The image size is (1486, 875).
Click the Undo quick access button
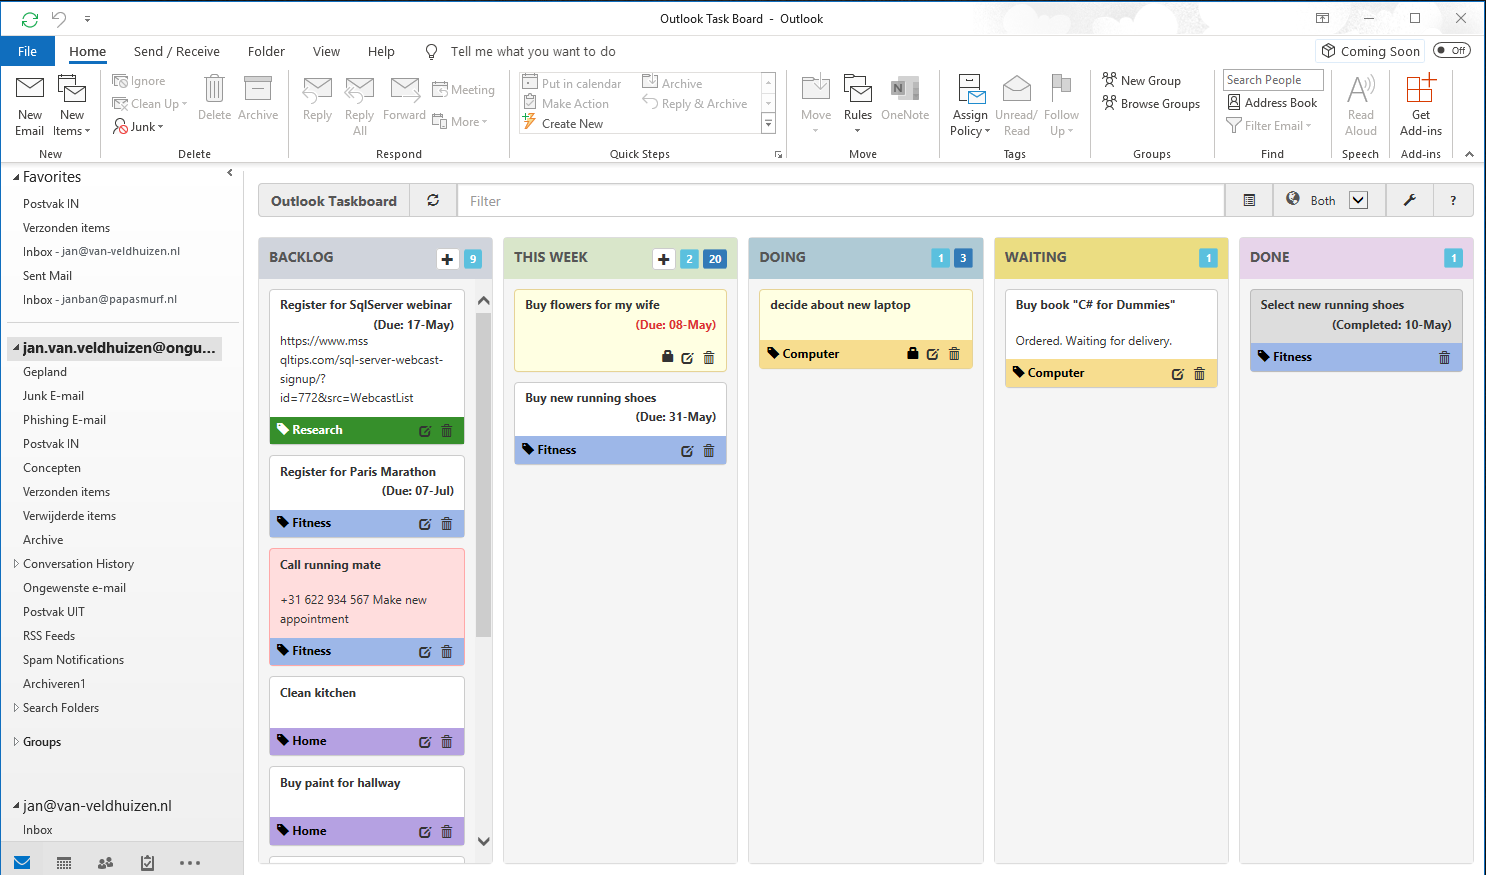pyautogui.click(x=59, y=19)
